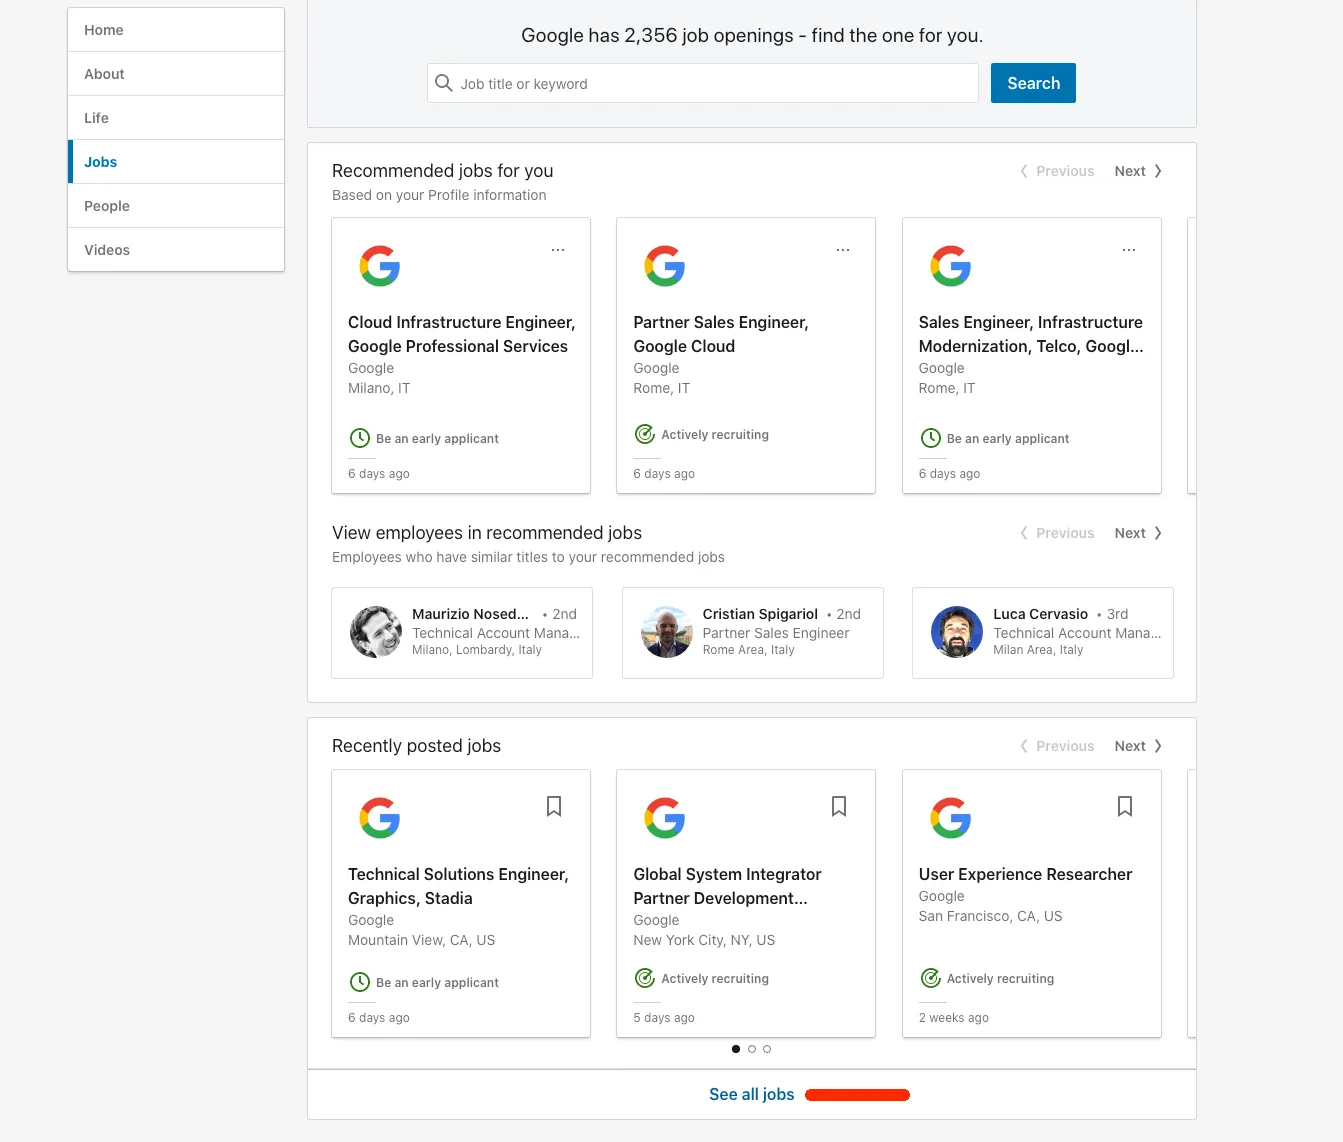Click the search magnifier icon in job field
The height and width of the screenshot is (1142, 1343).
(444, 83)
